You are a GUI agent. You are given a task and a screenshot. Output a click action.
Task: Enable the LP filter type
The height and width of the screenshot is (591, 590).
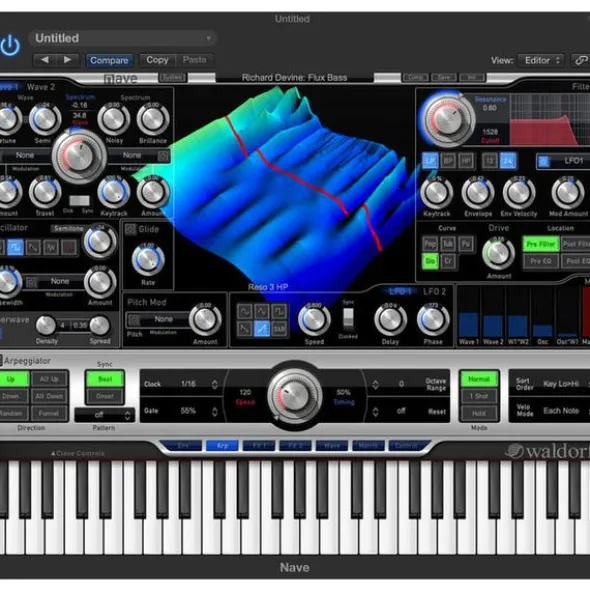(x=430, y=161)
